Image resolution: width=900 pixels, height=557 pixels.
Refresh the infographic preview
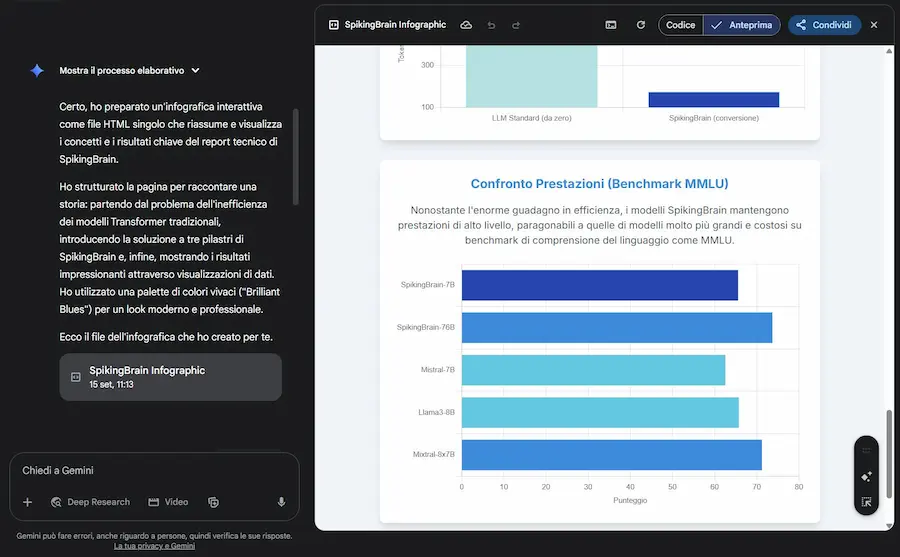(640, 25)
